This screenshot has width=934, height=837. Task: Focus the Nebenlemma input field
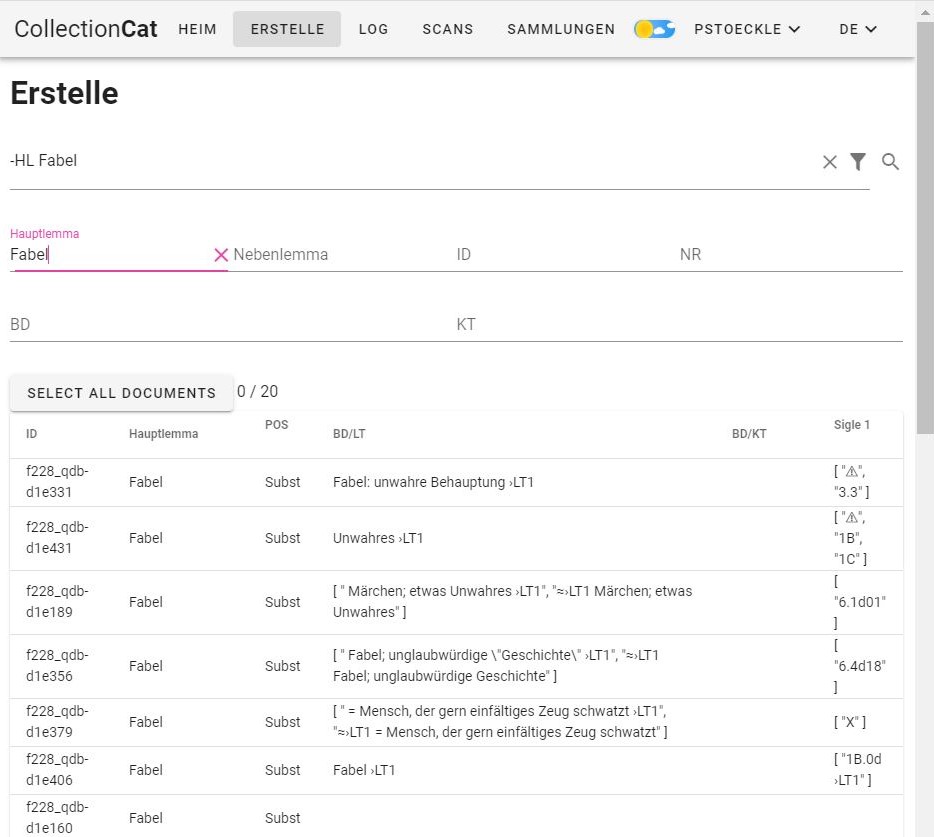[341, 255]
